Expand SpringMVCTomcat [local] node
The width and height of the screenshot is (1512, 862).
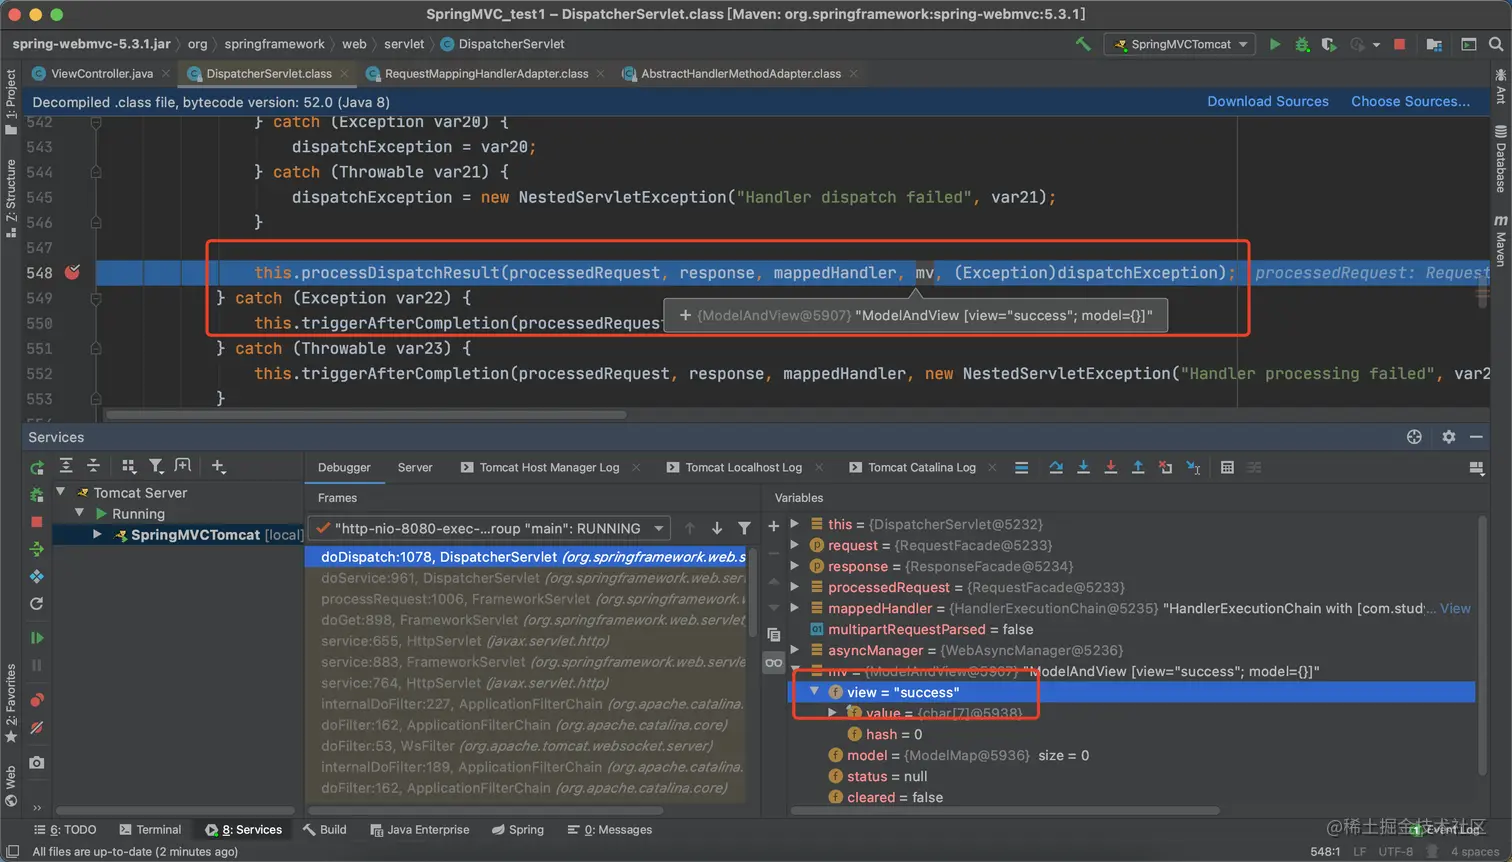[x=97, y=534]
